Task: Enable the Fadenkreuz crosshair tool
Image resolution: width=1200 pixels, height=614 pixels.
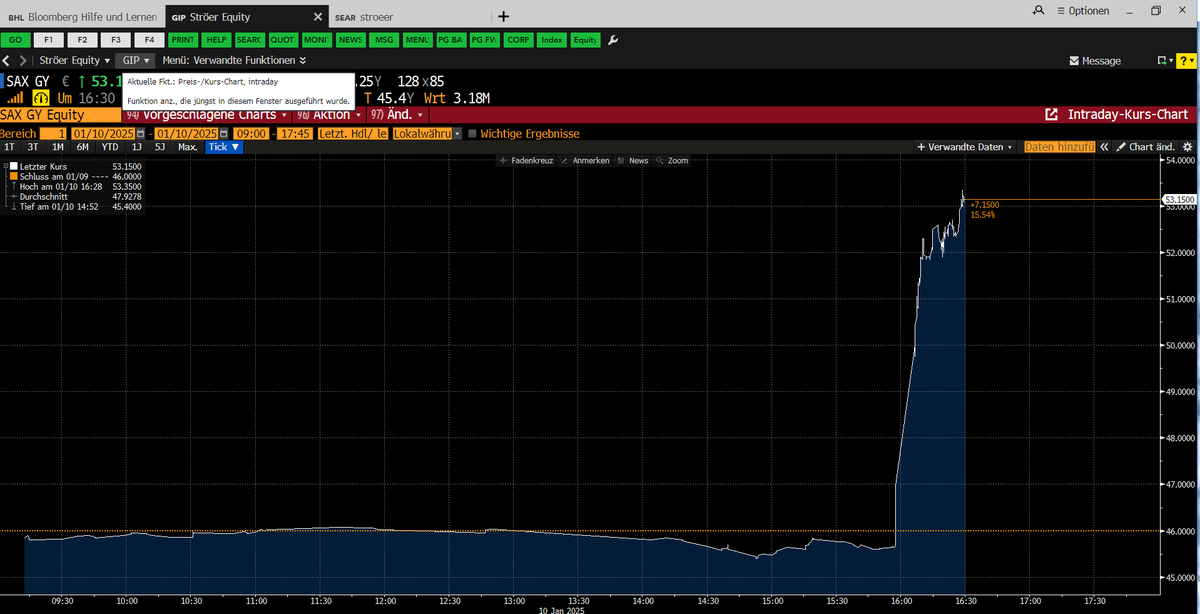Action: pyautogui.click(x=530, y=160)
